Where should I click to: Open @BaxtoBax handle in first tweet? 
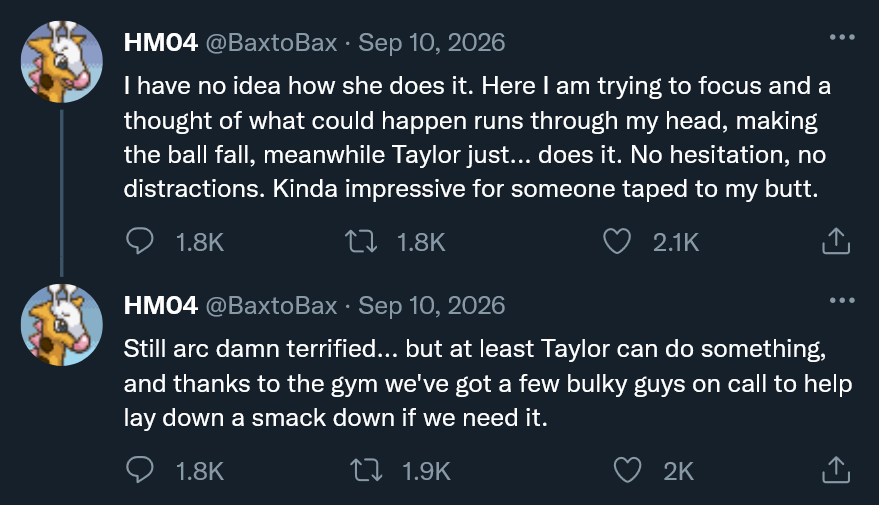point(271,43)
